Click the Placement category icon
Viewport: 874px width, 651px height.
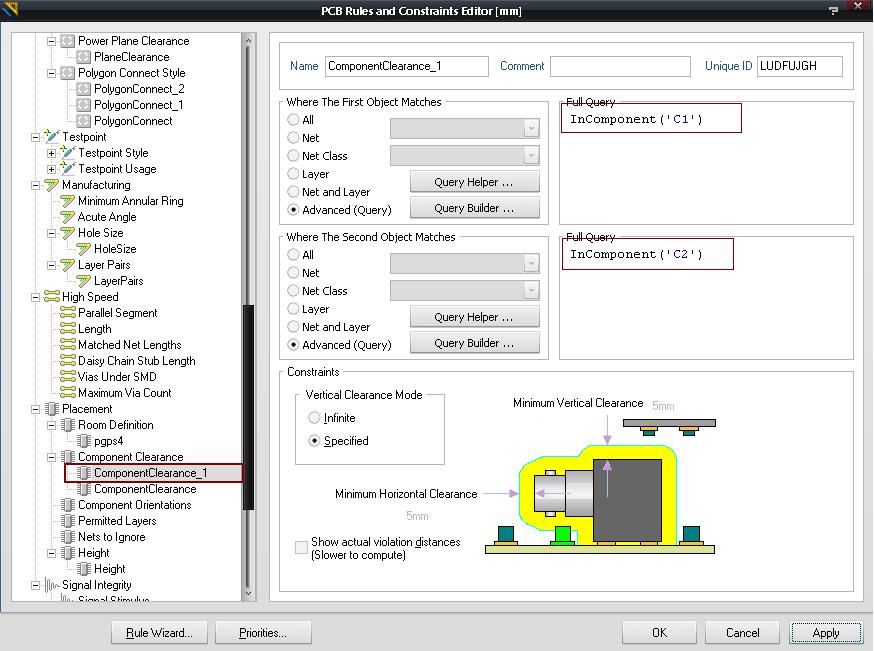click(x=51, y=410)
